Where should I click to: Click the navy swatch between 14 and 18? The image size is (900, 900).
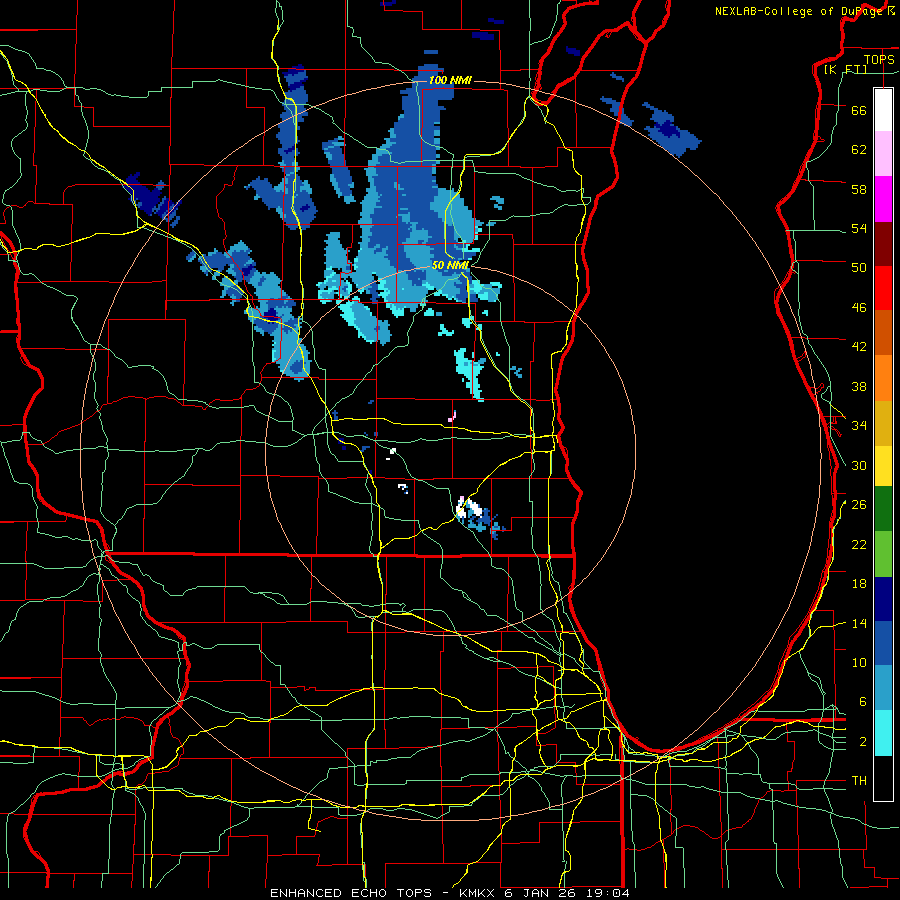coord(883,599)
